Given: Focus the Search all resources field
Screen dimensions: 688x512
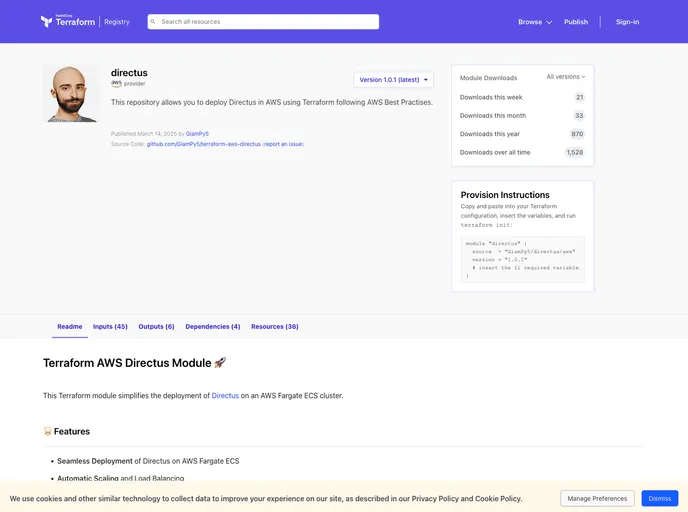Looking at the screenshot, I should 263,21.
